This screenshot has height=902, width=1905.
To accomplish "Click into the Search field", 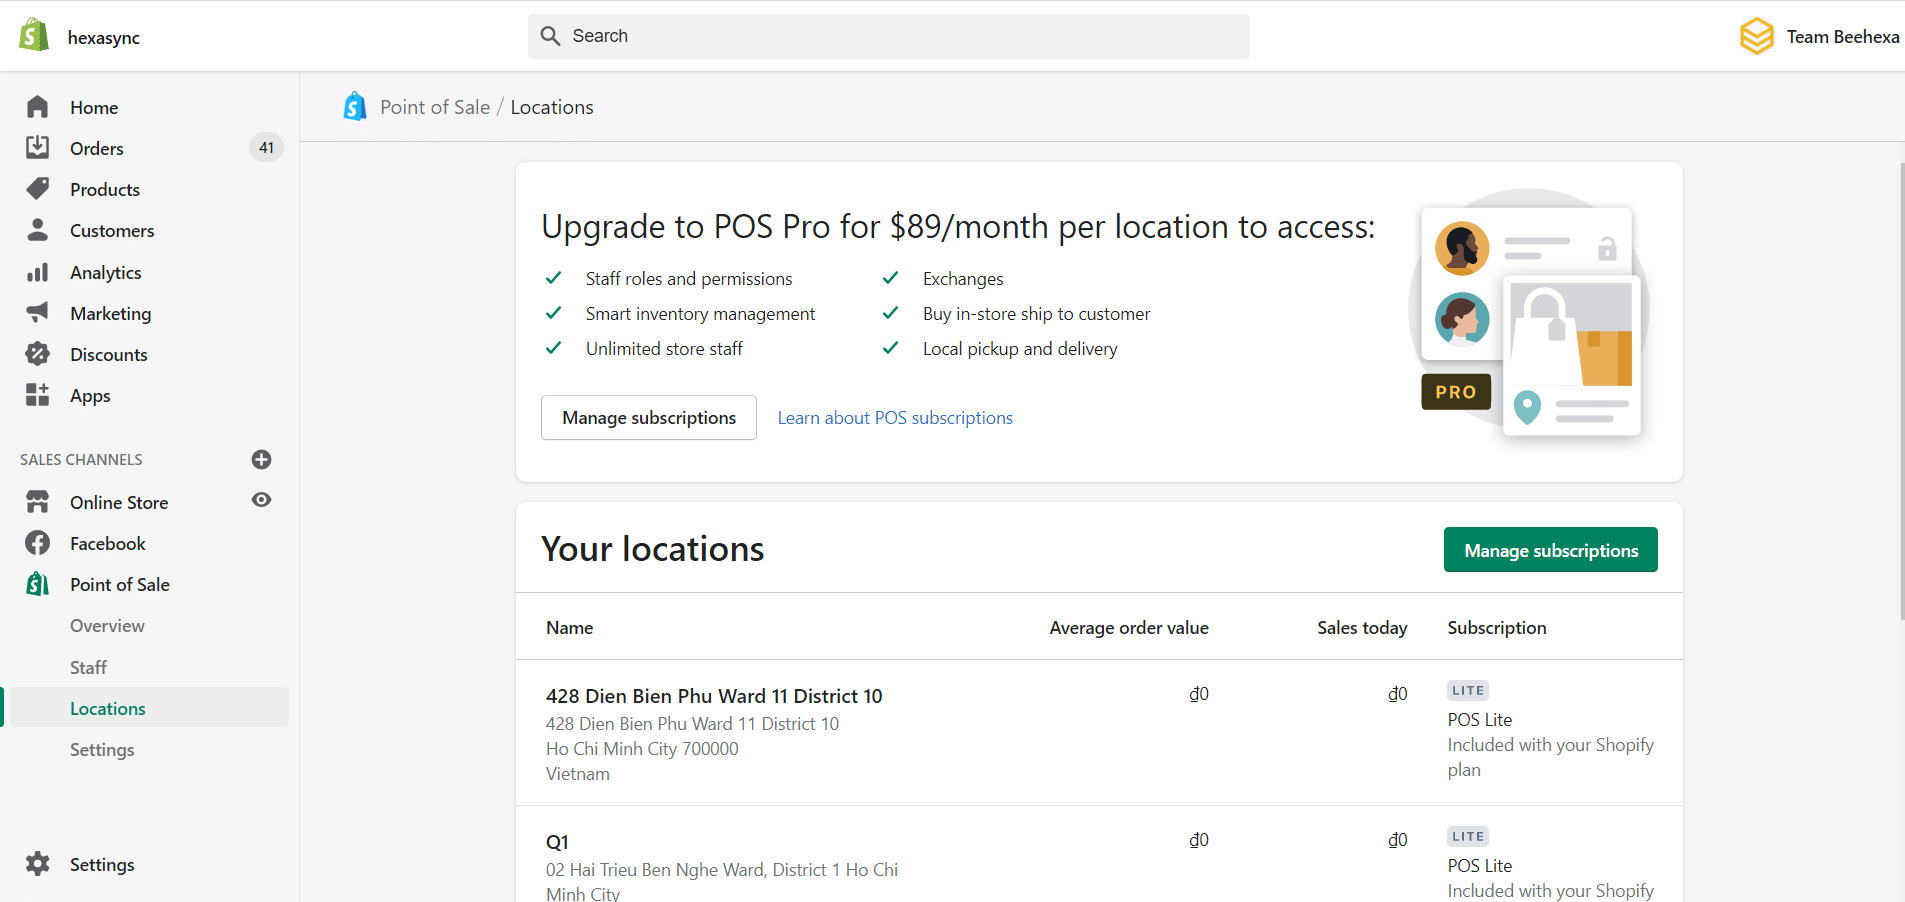I will pyautogui.click(x=888, y=36).
